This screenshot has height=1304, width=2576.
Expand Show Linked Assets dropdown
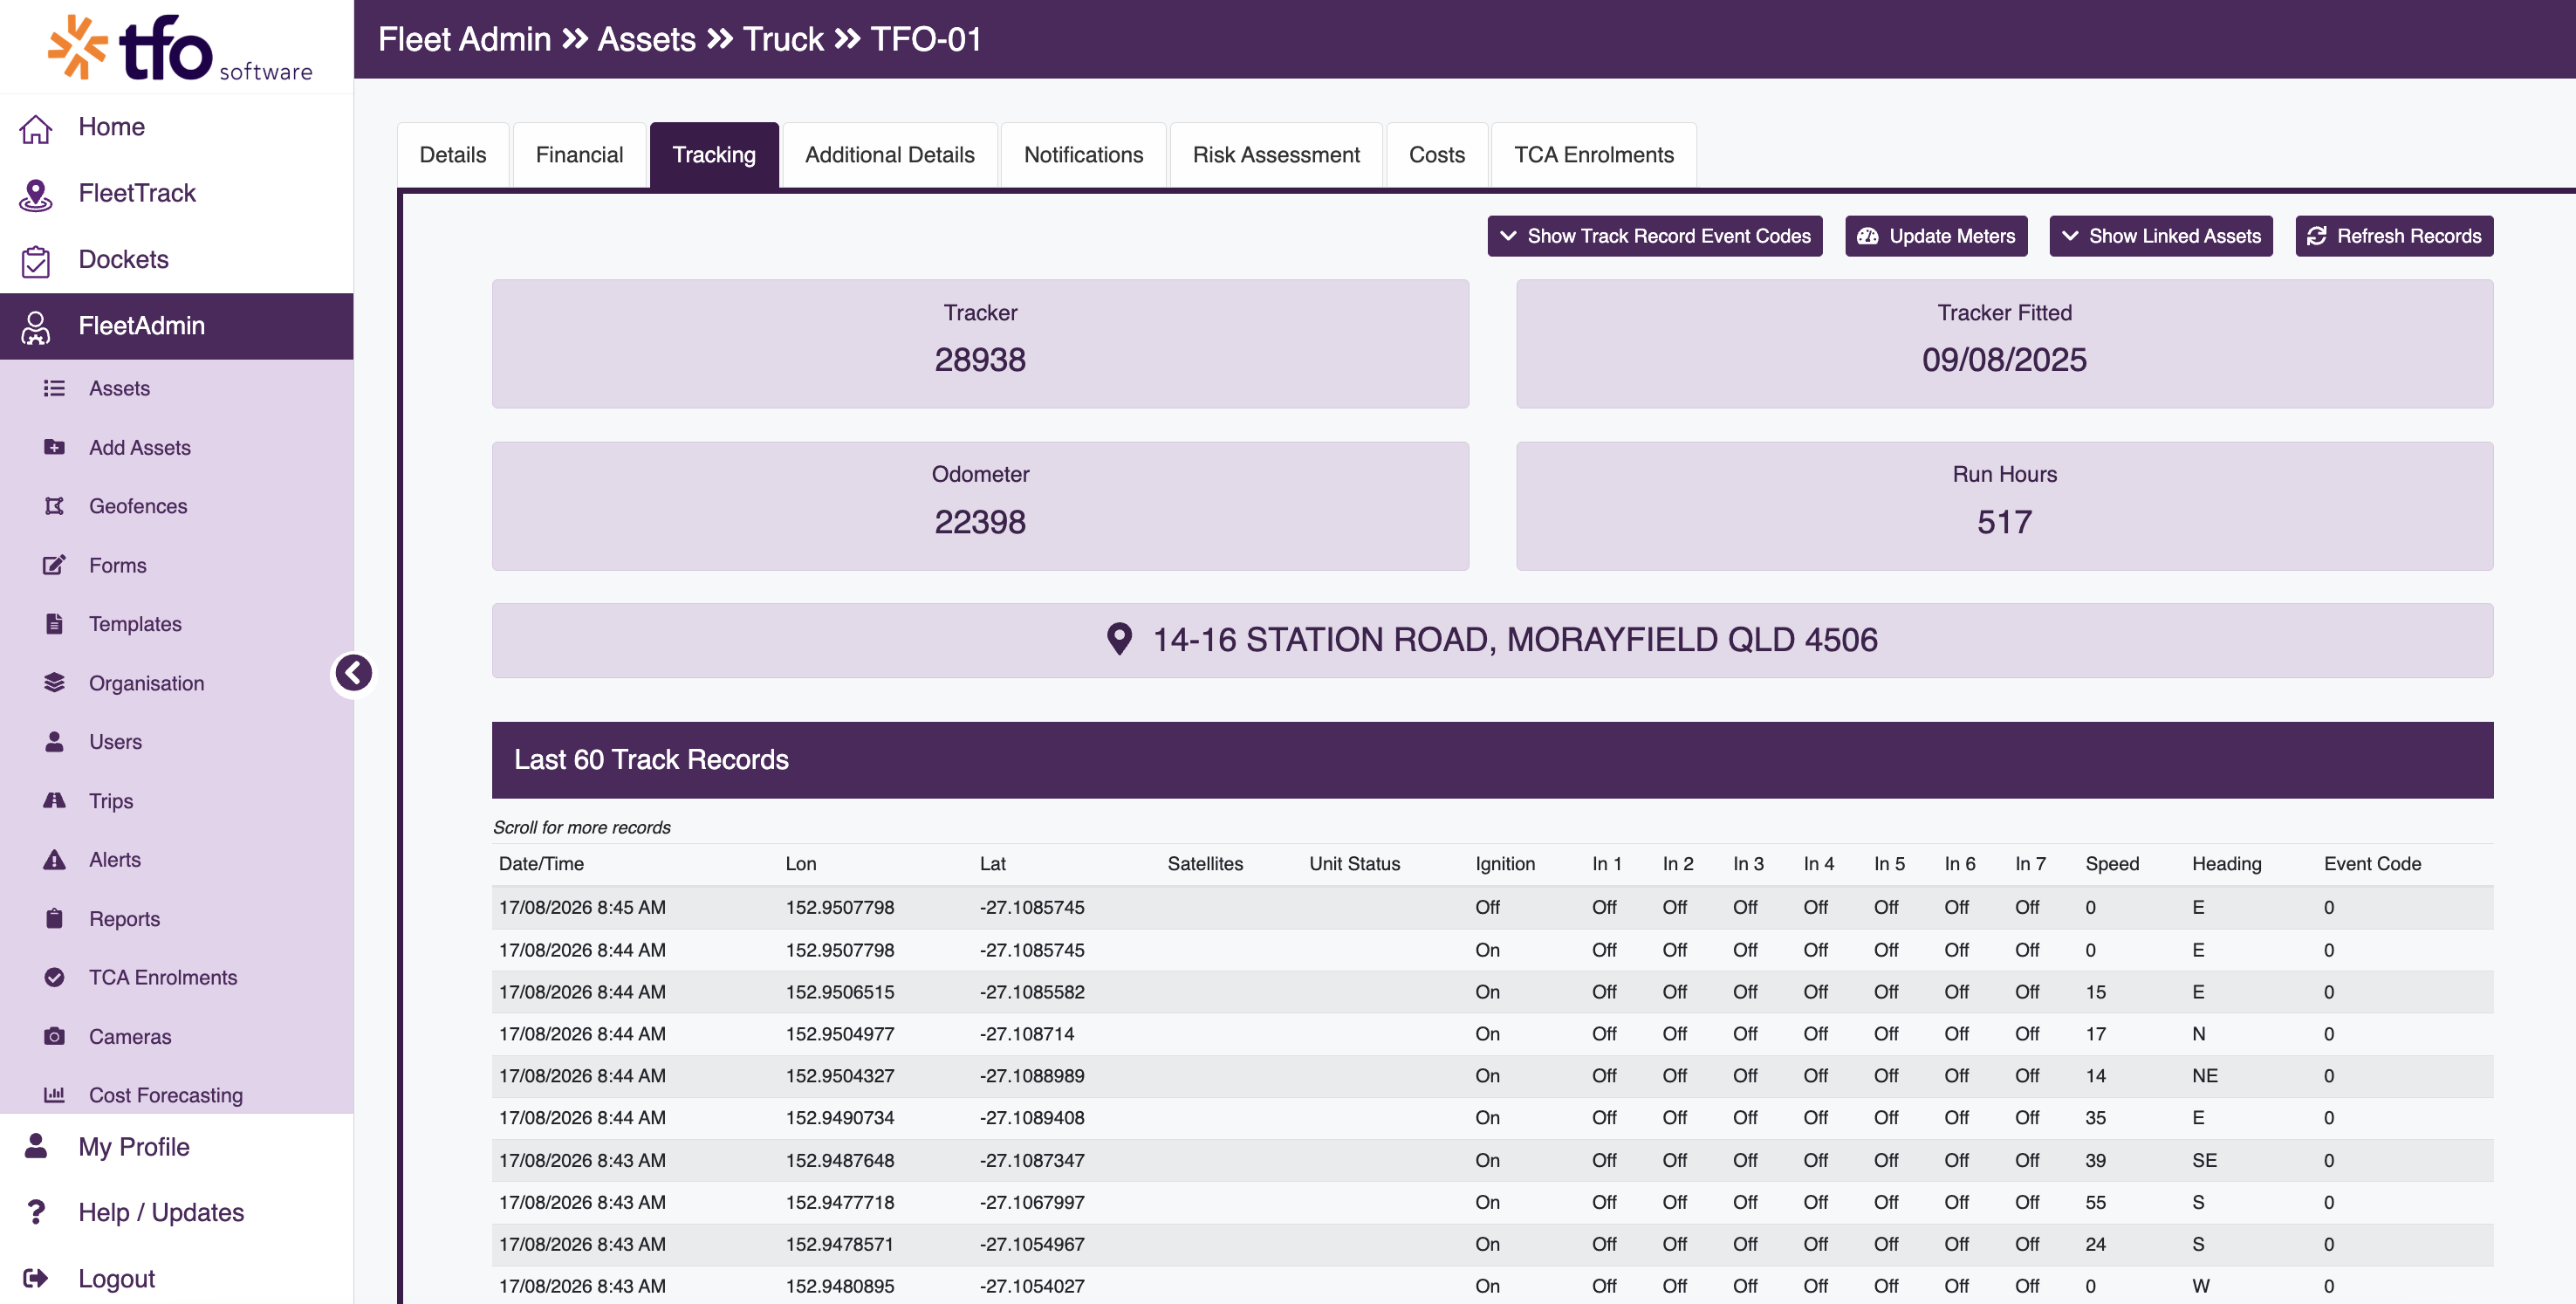pyautogui.click(x=2160, y=236)
